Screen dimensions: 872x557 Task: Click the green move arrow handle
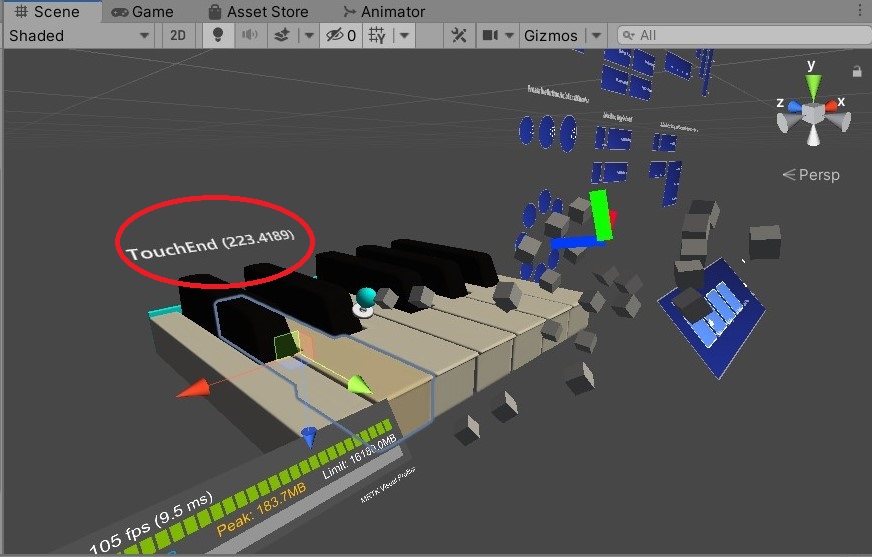coord(359,384)
